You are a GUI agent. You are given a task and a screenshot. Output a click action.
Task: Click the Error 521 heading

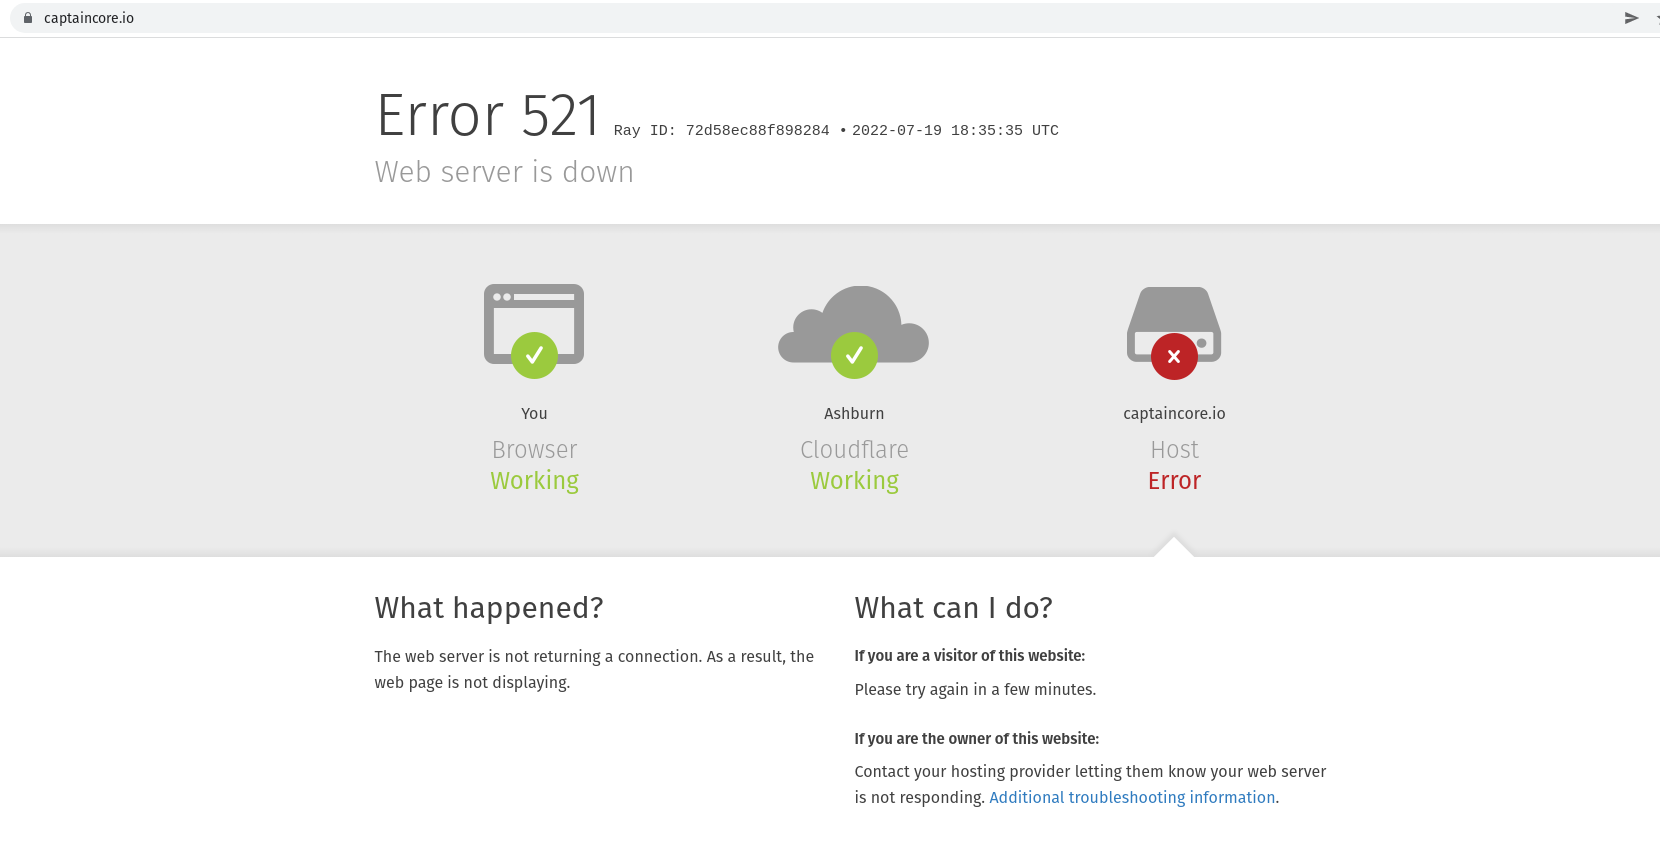click(x=488, y=115)
